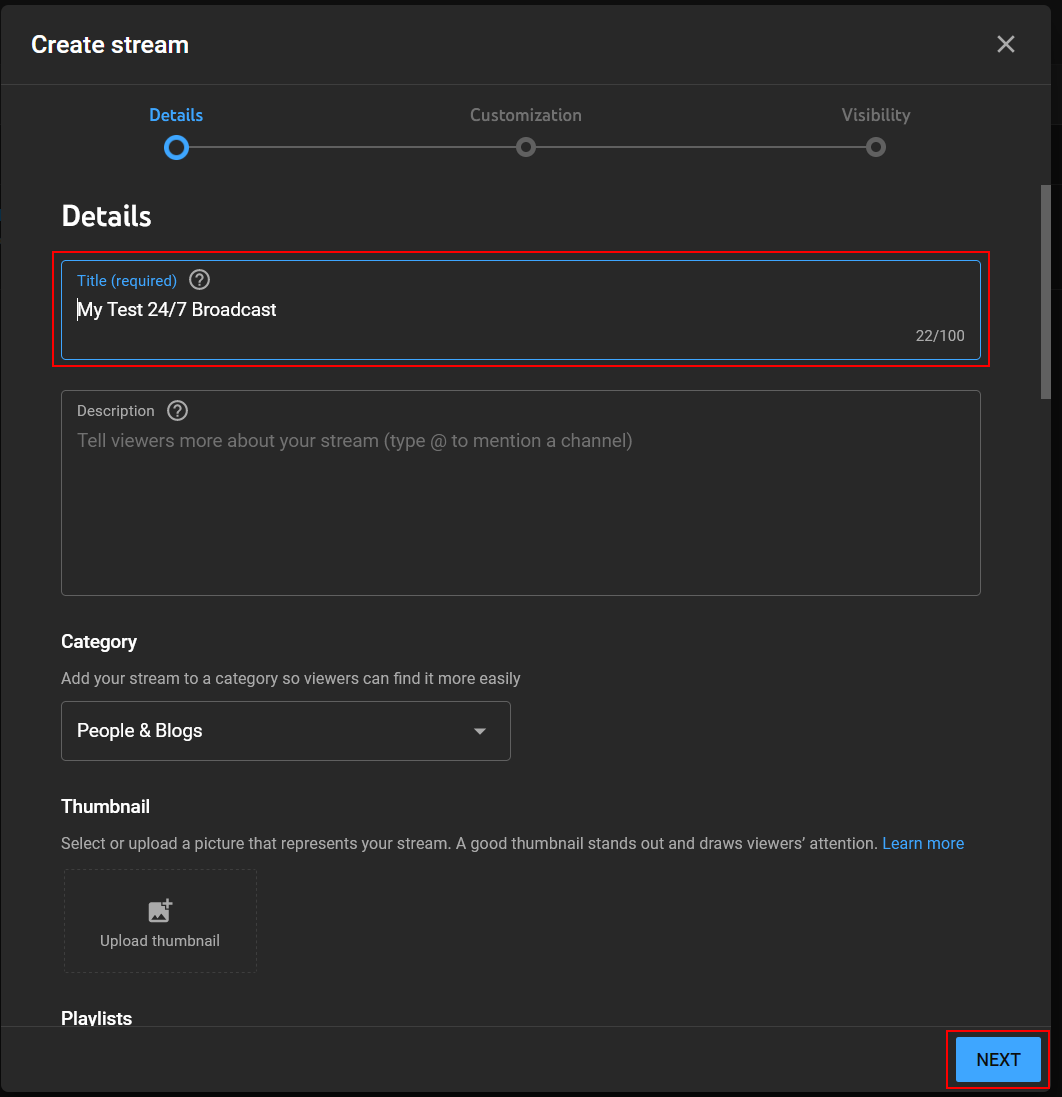
Task: Click the 'Create stream' dialog title
Action: click(x=110, y=45)
